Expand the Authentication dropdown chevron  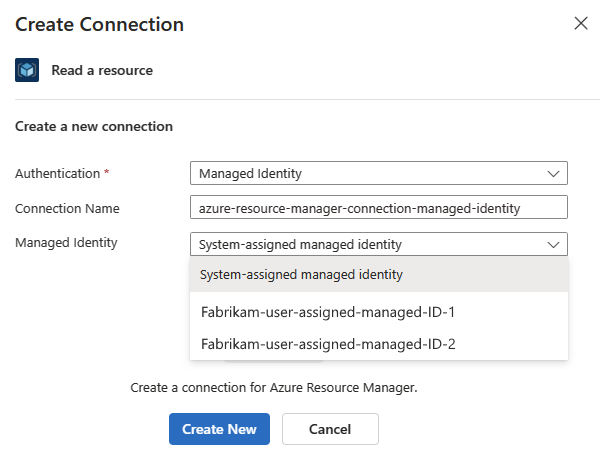tap(554, 173)
